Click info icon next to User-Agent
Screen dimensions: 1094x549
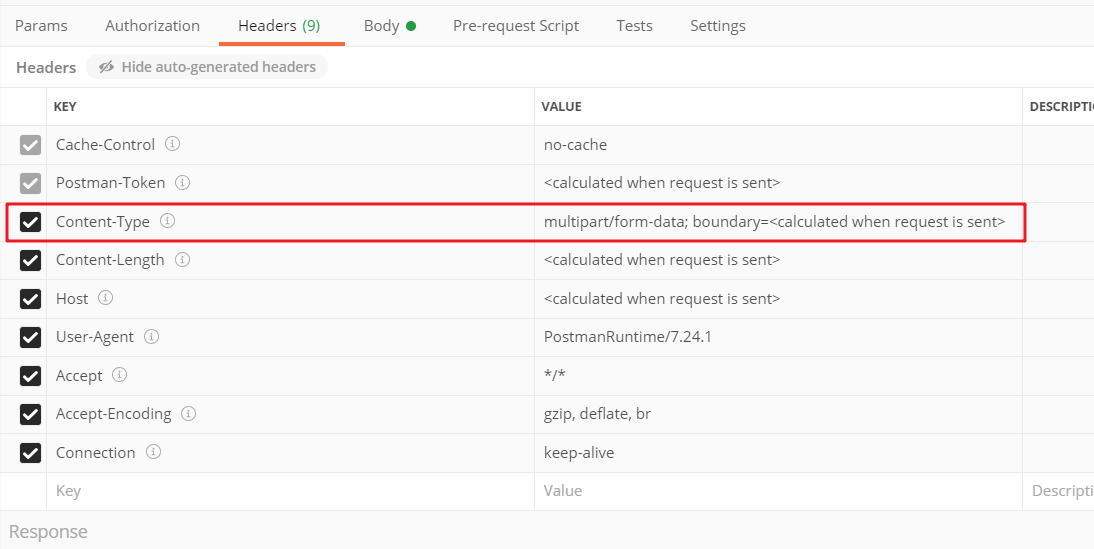(151, 336)
